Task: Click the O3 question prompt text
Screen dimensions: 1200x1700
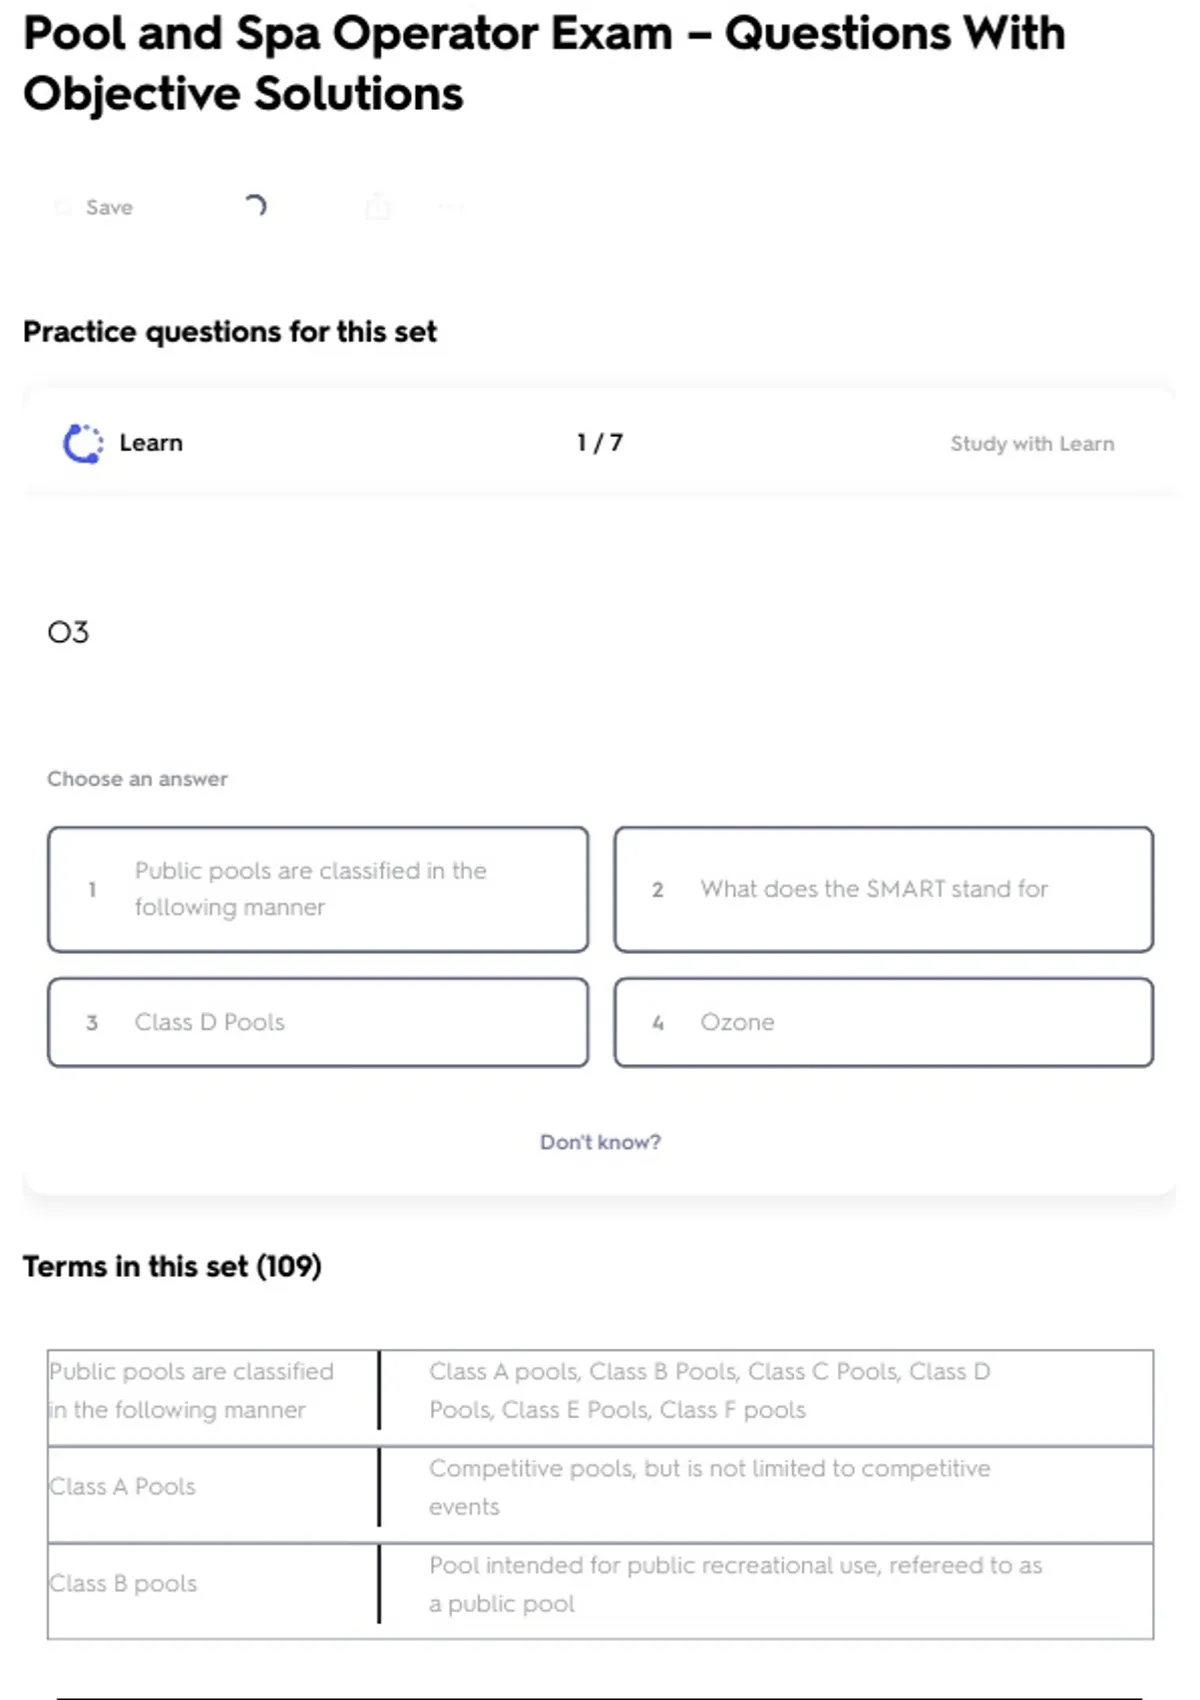Action: [68, 632]
